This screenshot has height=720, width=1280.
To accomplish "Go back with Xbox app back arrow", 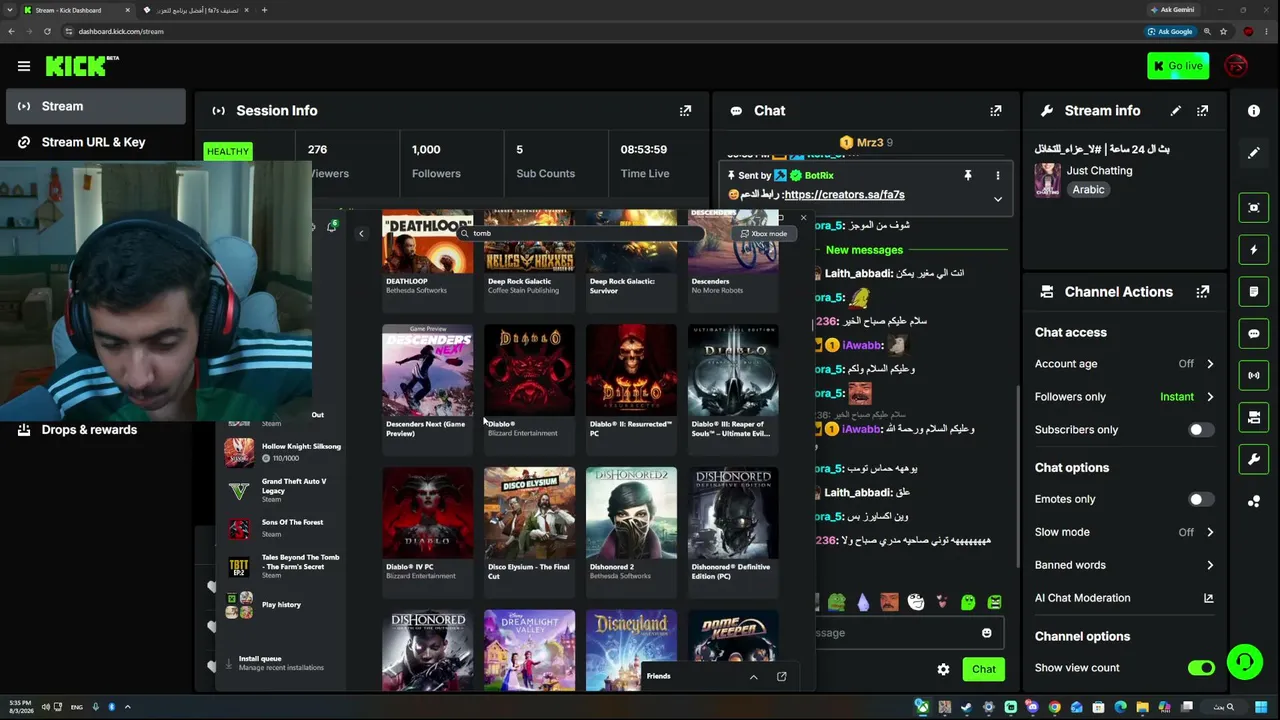I will click(x=361, y=234).
